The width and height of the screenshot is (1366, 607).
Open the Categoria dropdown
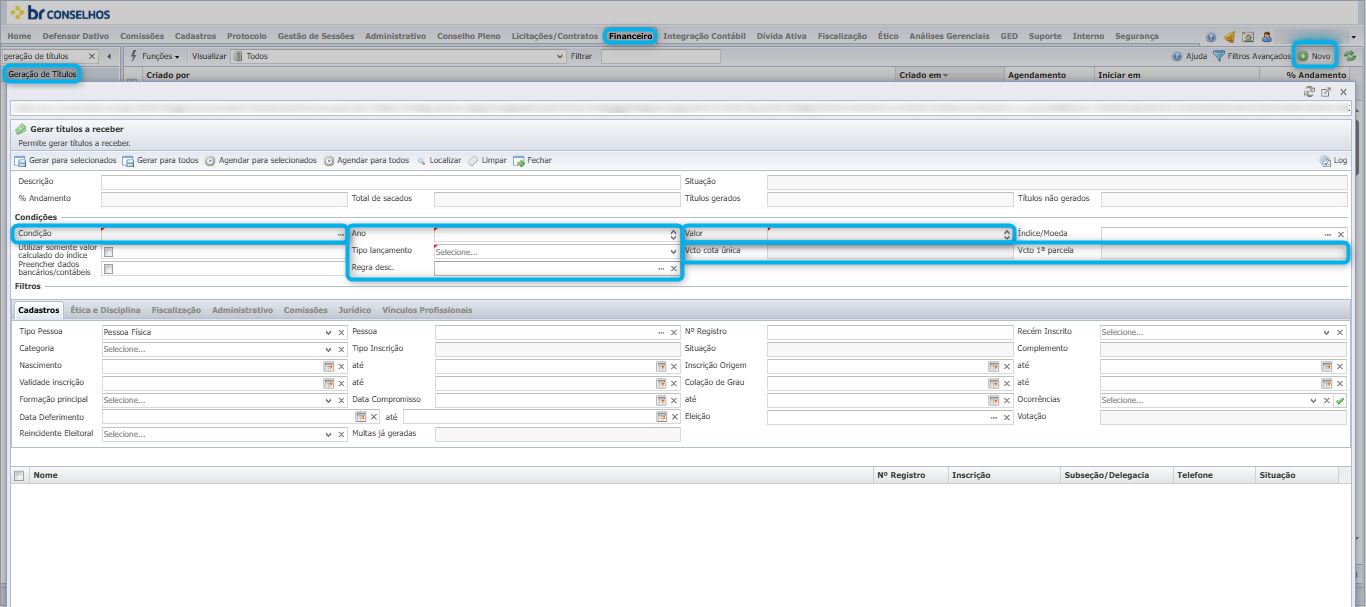328,349
